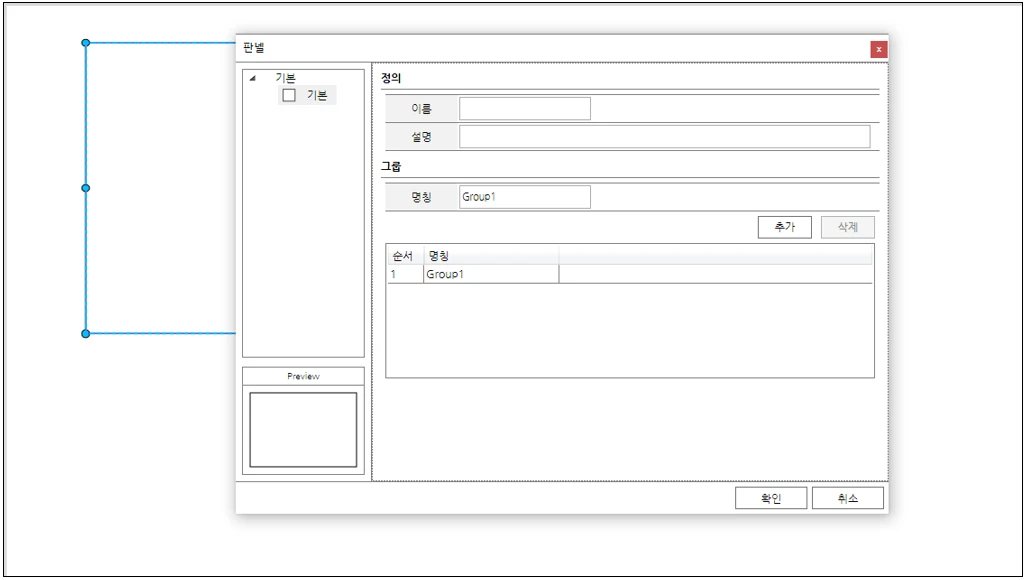1026x580 pixels.
Task: Select the 기본 child tree item label
Action: [317, 96]
